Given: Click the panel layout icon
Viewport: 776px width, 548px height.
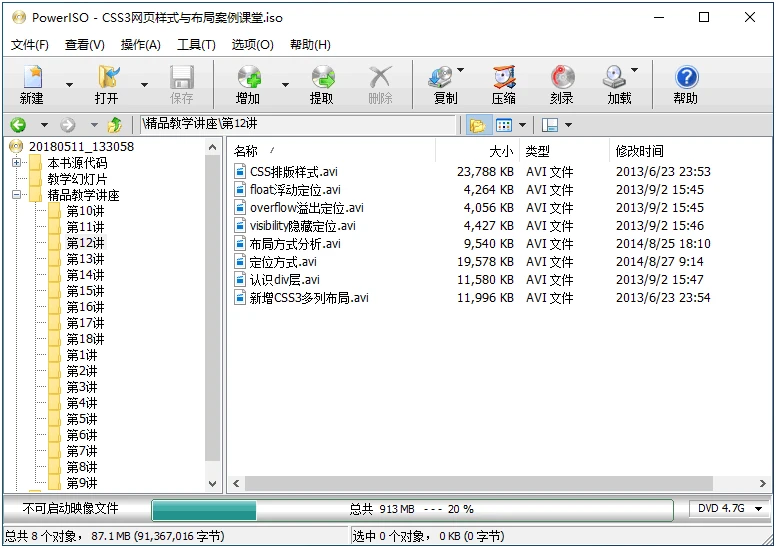Looking at the screenshot, I should [x=550, y=125].
